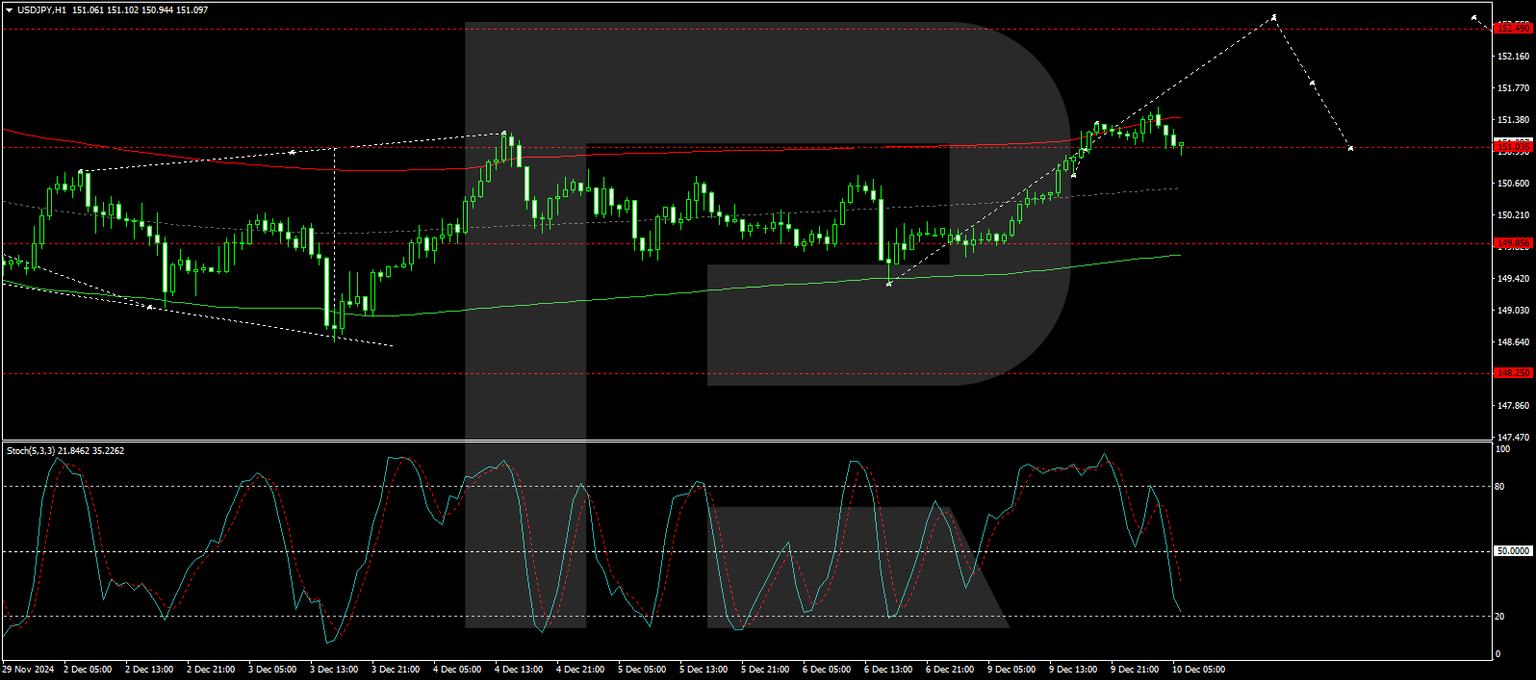Select the arrow icon on the left descending trendline
Viewport: 1536px width, 680px height.
point(150,307)
